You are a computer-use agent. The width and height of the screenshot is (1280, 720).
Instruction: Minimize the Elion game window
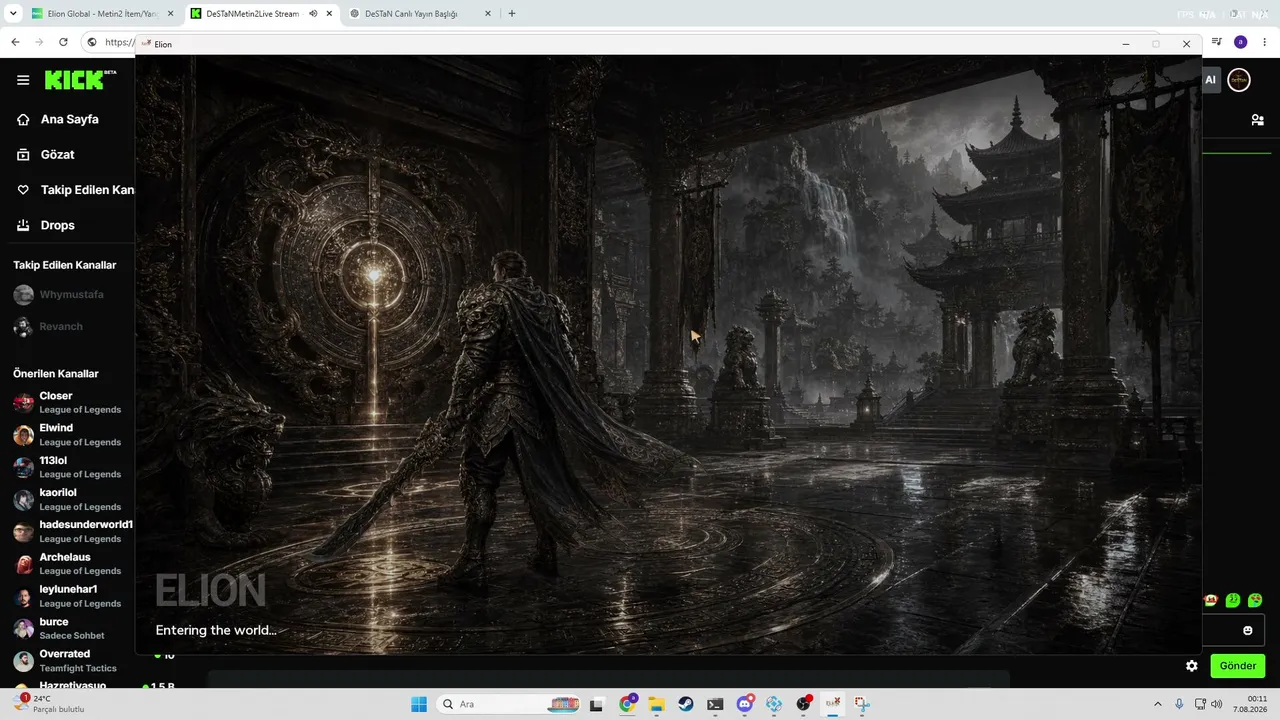[x=1126, y=44]
